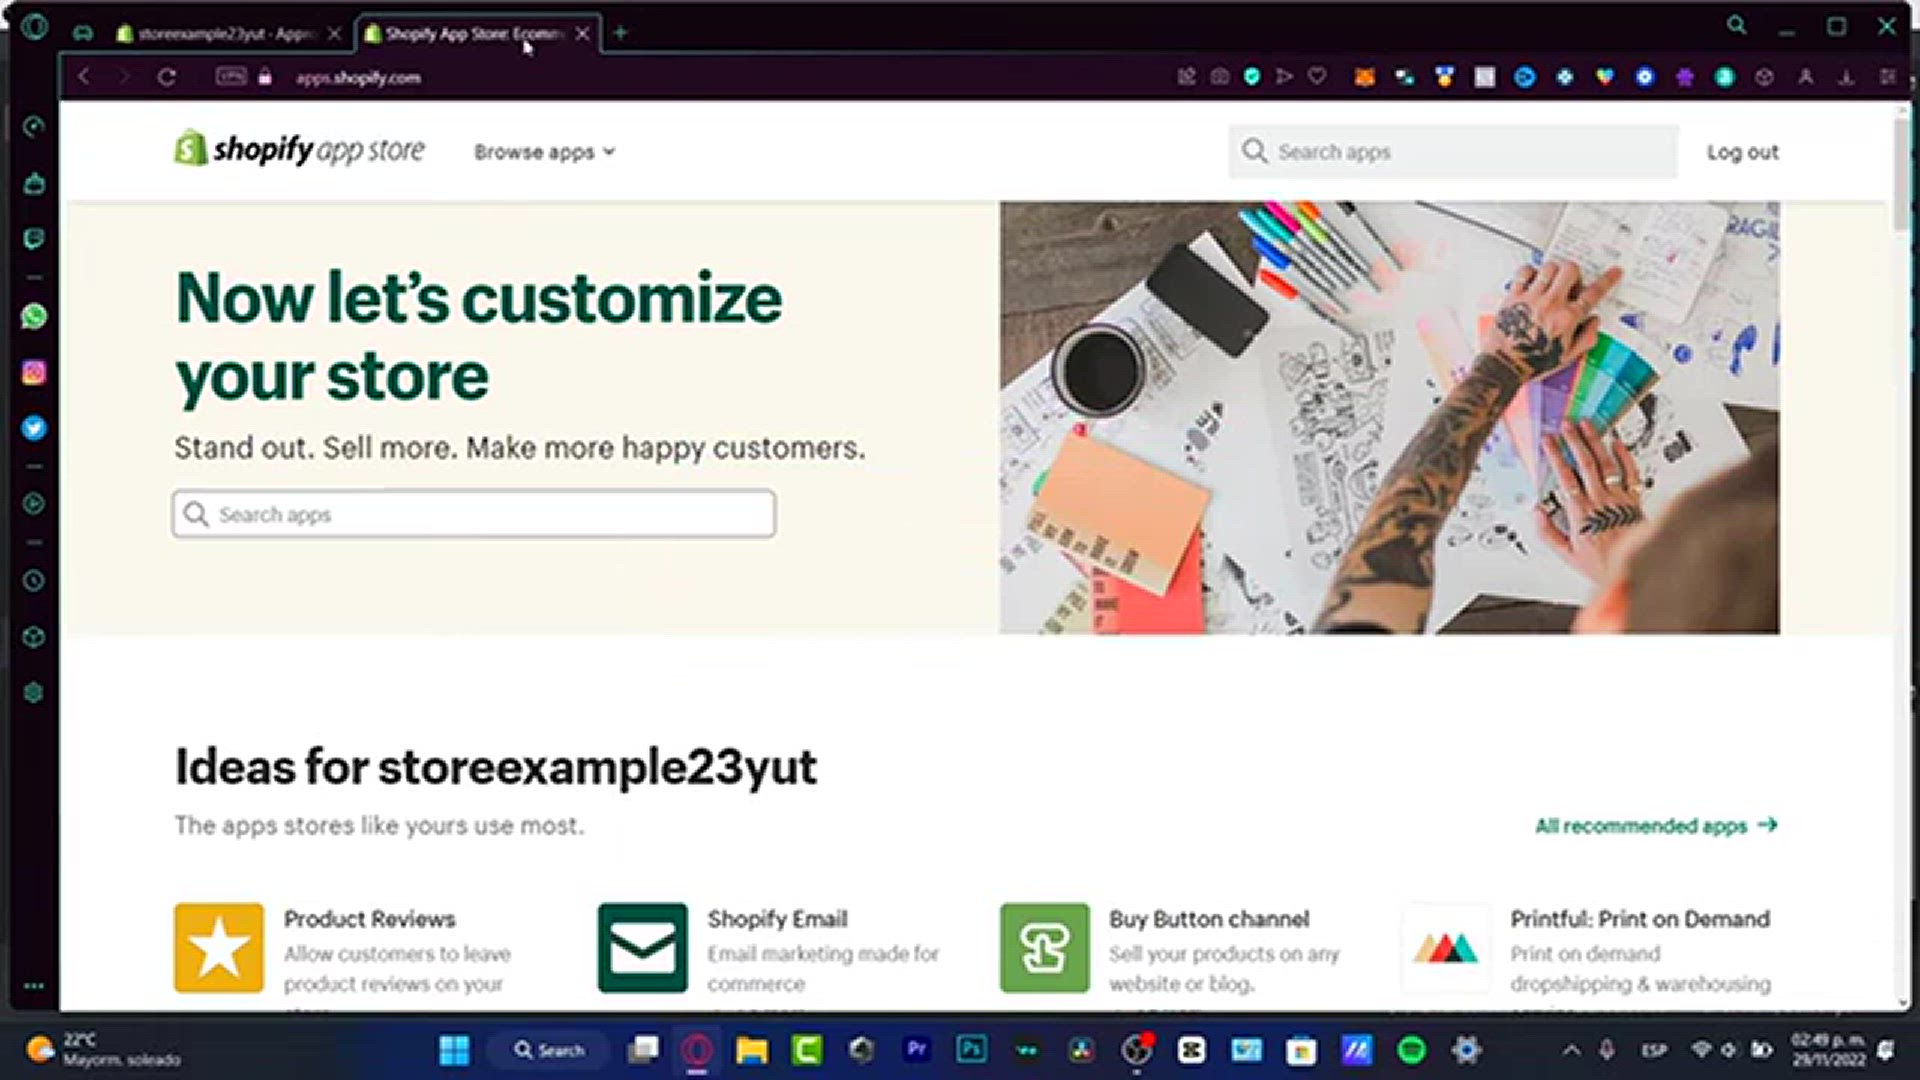Click the Buy Button channel green icon
Viewport: 1920px width, 1080px height.
click(1045, 948)
